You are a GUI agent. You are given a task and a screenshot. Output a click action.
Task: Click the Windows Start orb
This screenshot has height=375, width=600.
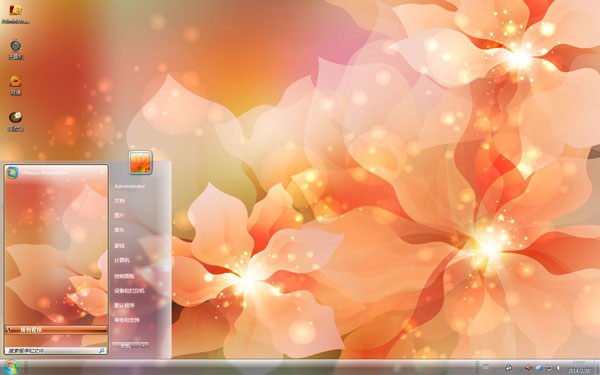point(12,368)
